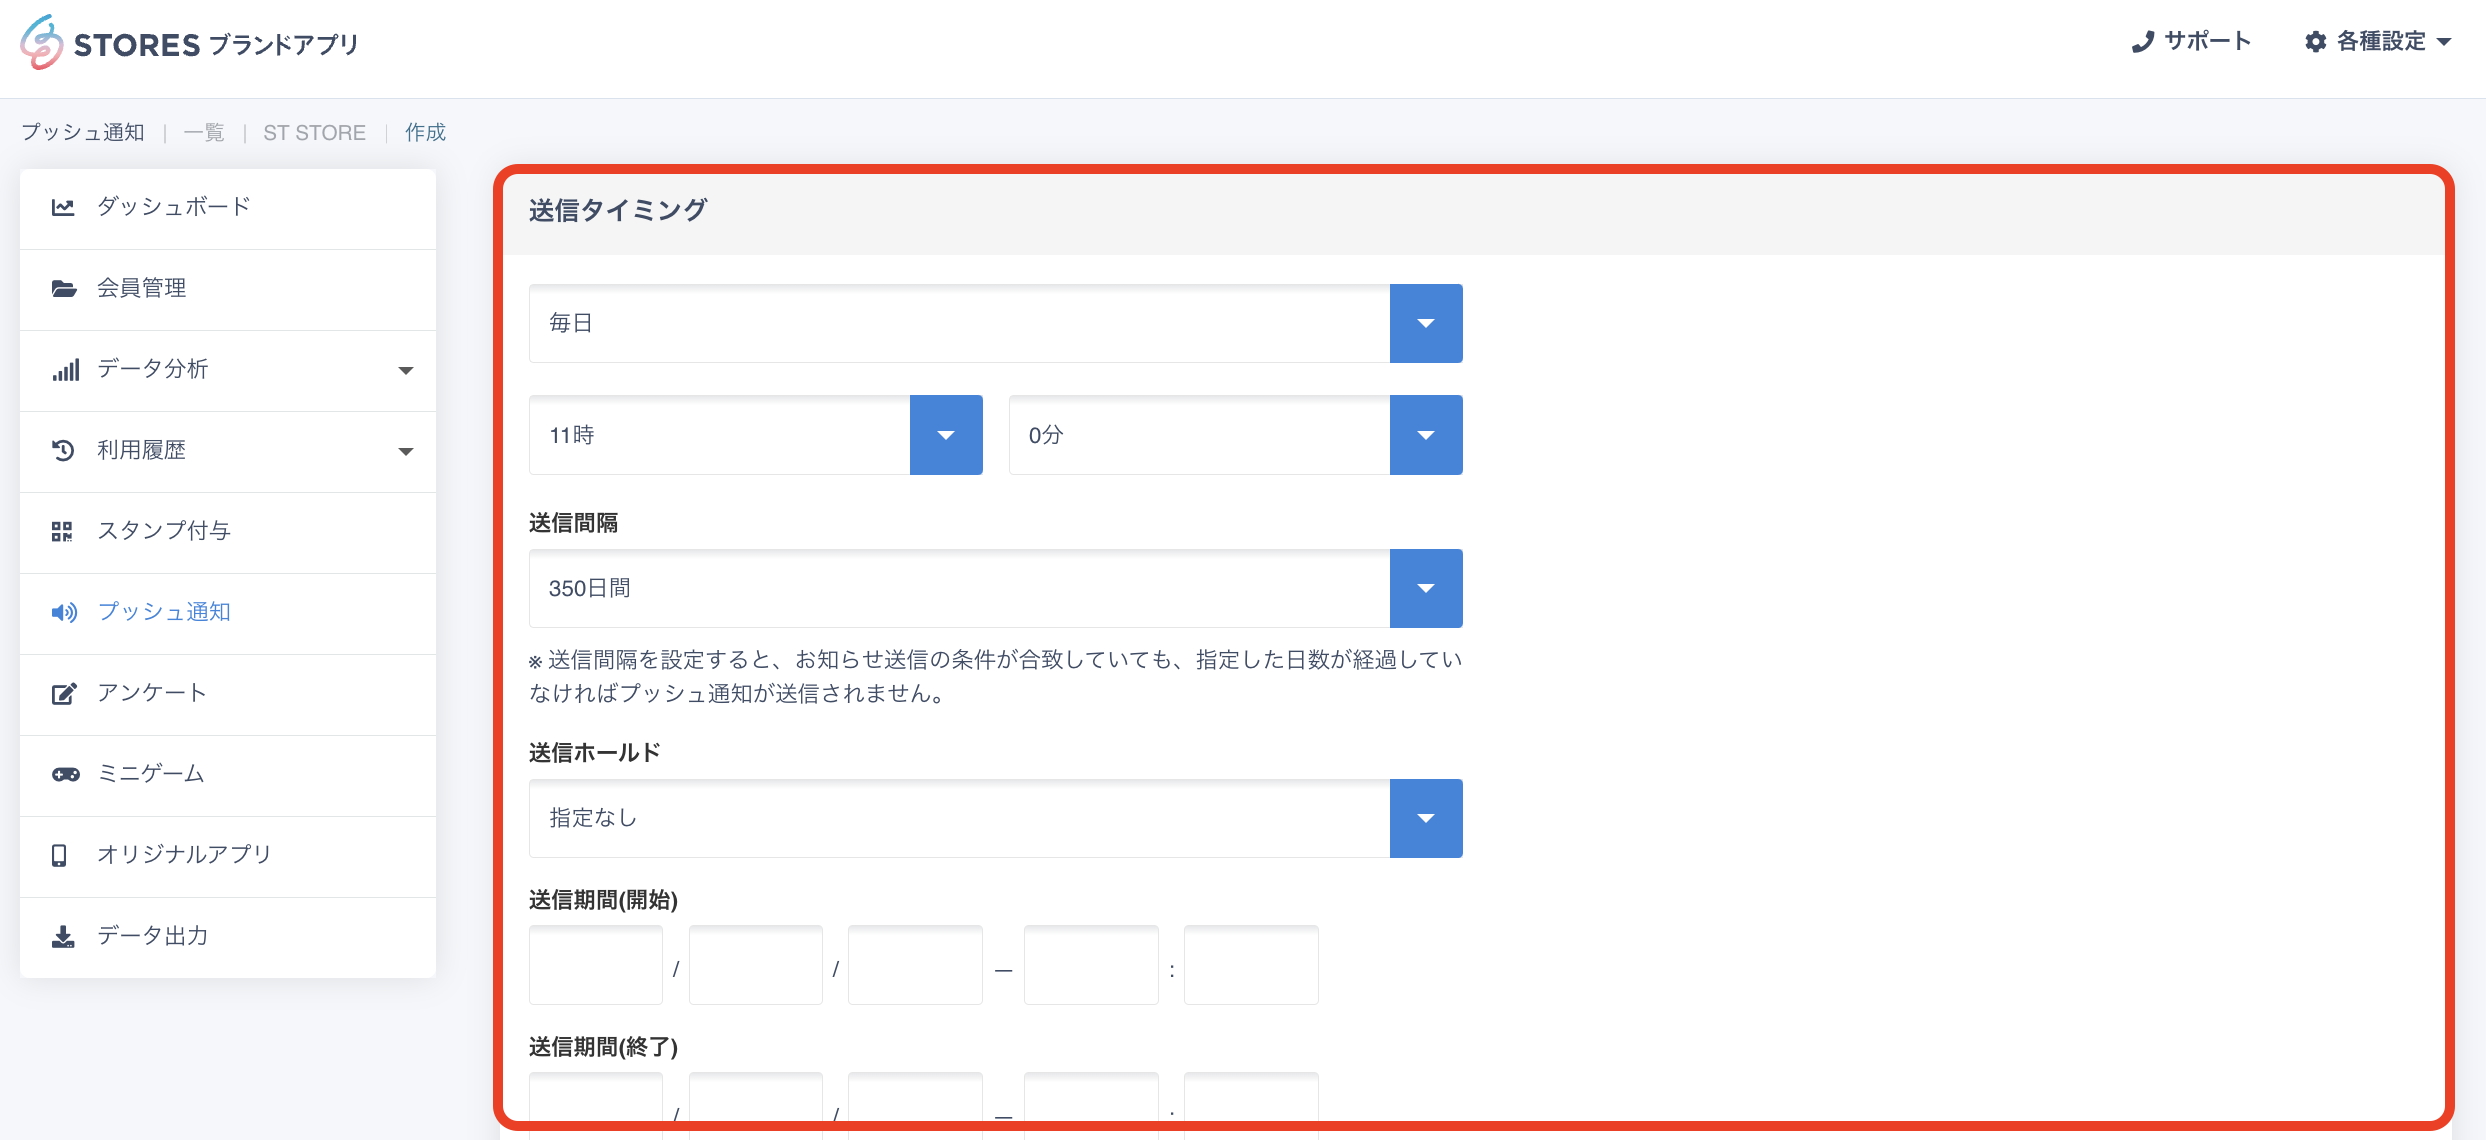Click the dashboard chart icon

63,207
